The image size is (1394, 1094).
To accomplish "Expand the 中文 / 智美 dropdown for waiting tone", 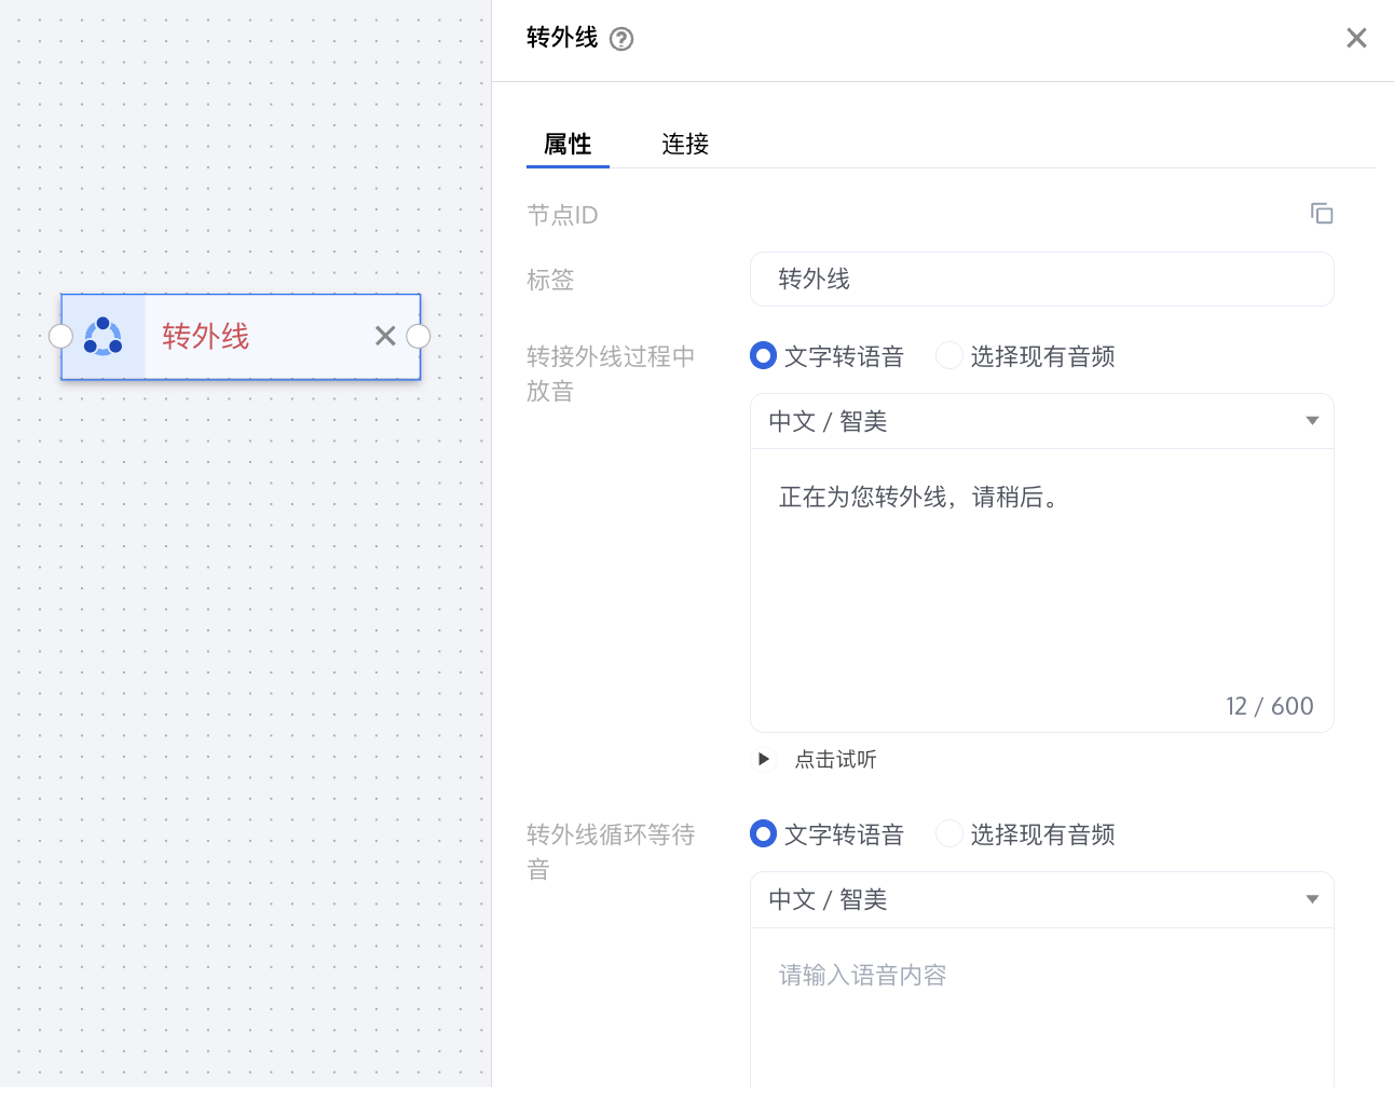I will coord(1041,899).
